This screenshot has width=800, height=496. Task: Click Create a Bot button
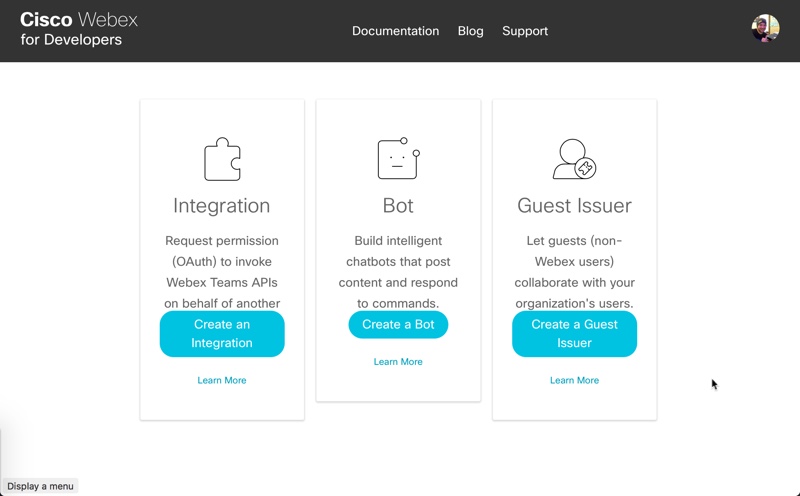point(398,325)
